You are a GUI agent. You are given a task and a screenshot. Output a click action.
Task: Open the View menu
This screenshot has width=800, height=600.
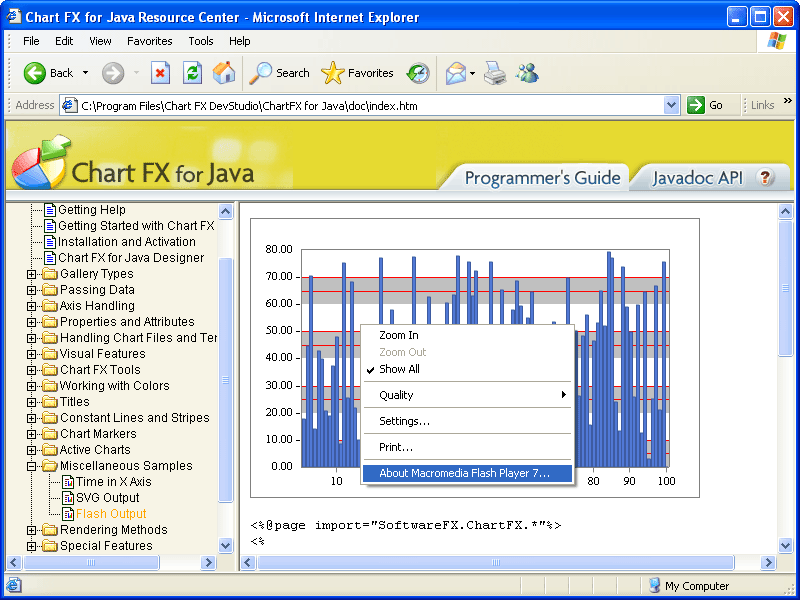100,41
